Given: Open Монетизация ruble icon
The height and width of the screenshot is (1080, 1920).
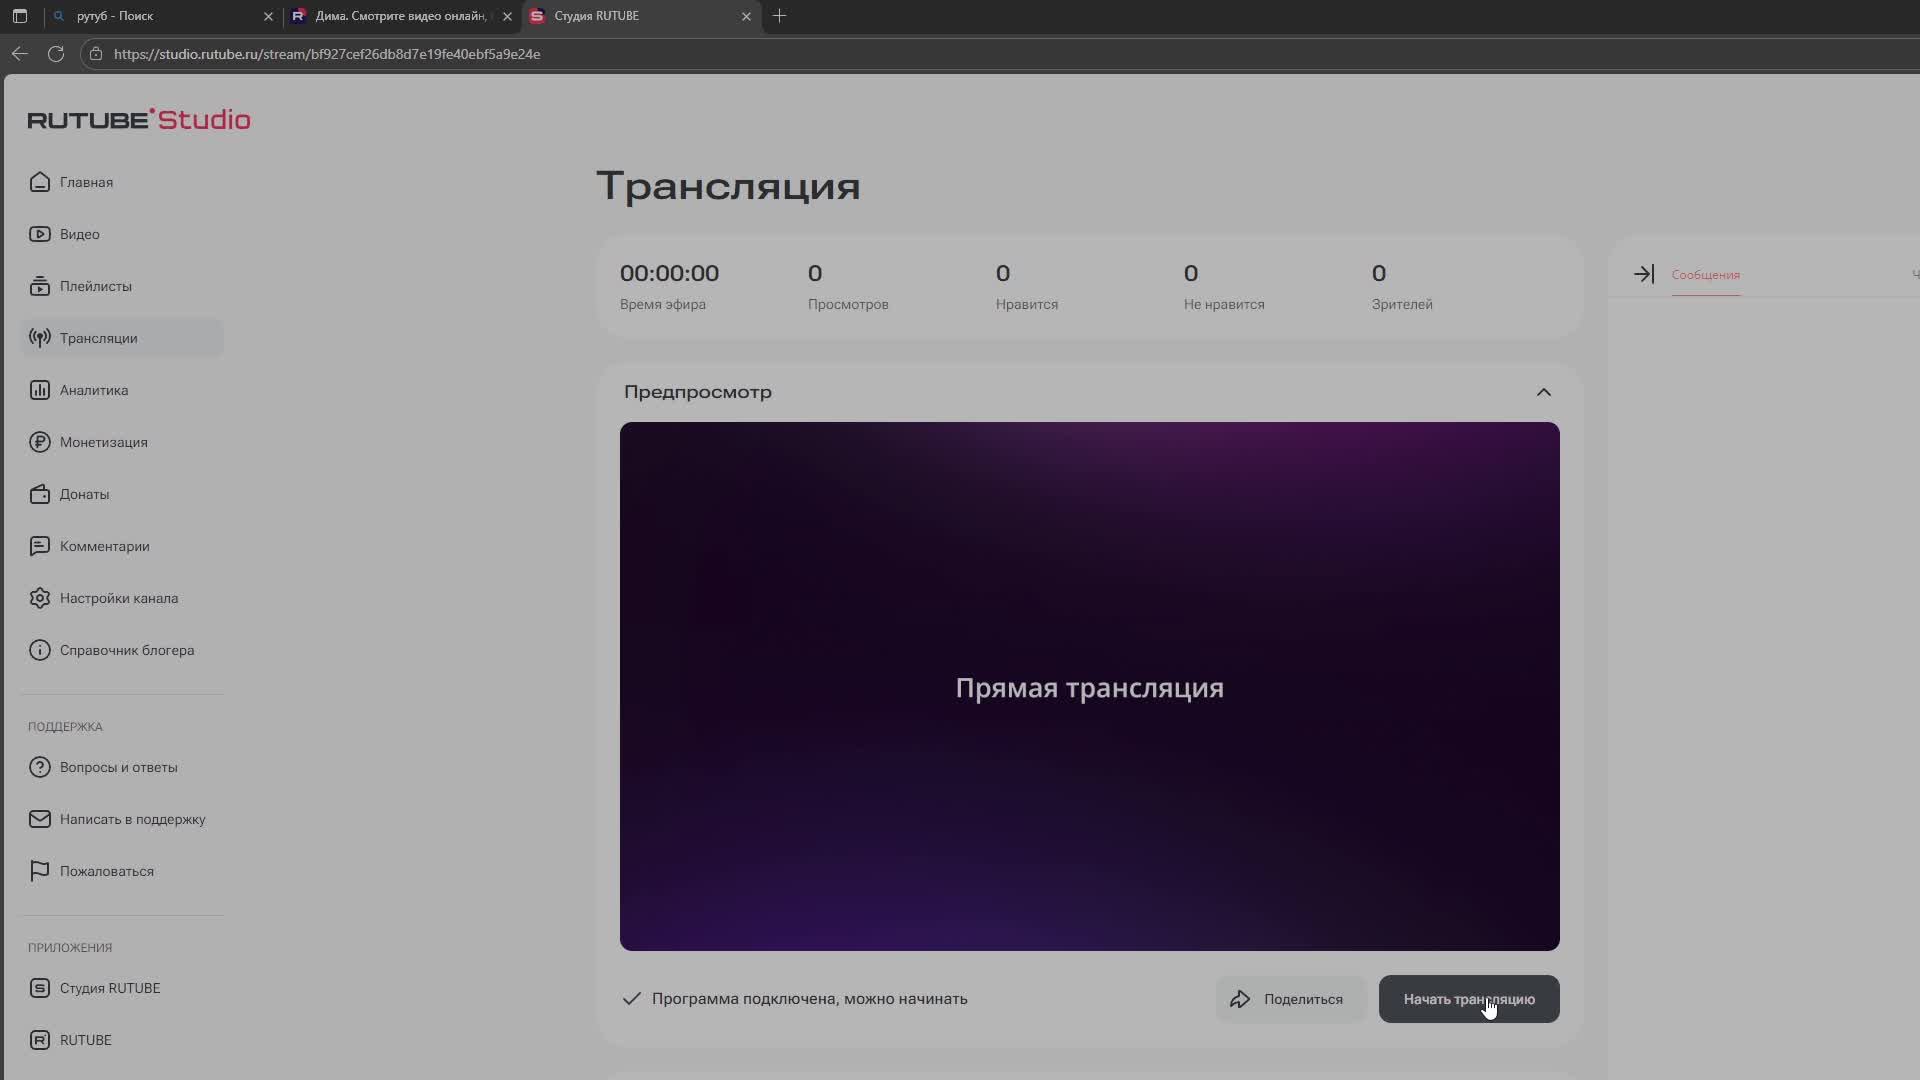Looking at the screenshot, I should tap(40, 442).
